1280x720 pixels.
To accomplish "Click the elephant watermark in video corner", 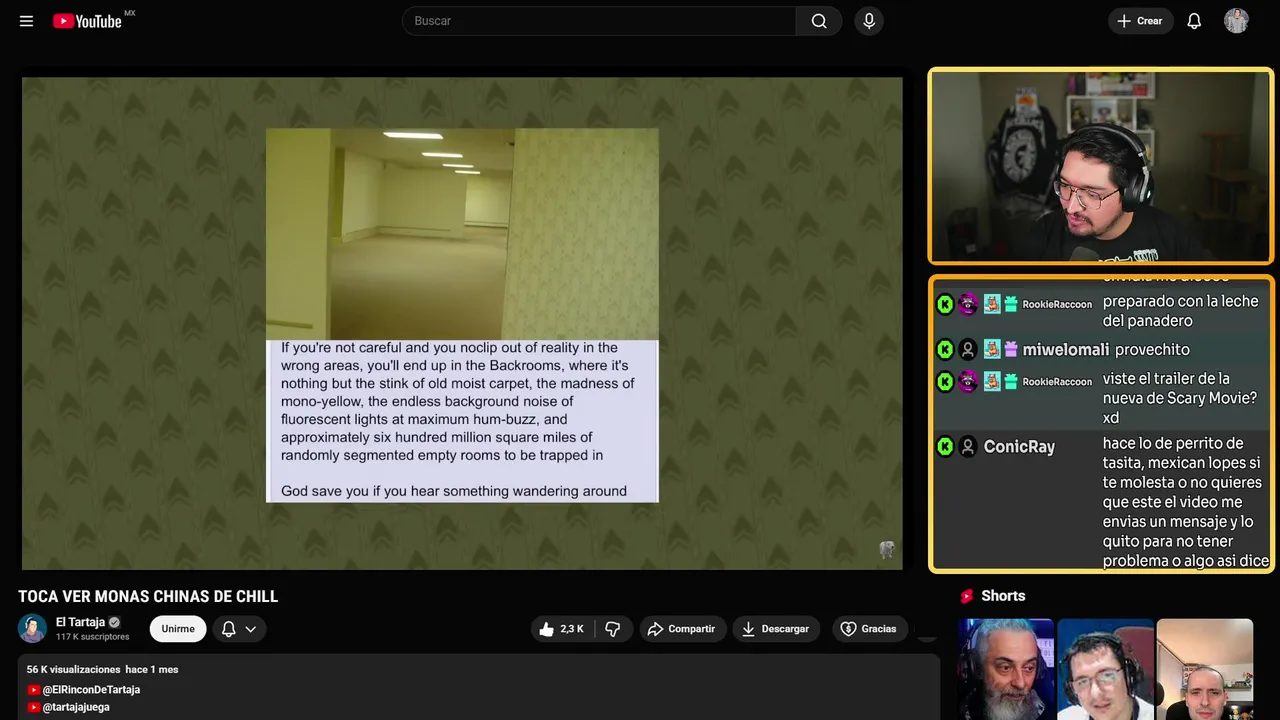I will (x=886, y=549).
